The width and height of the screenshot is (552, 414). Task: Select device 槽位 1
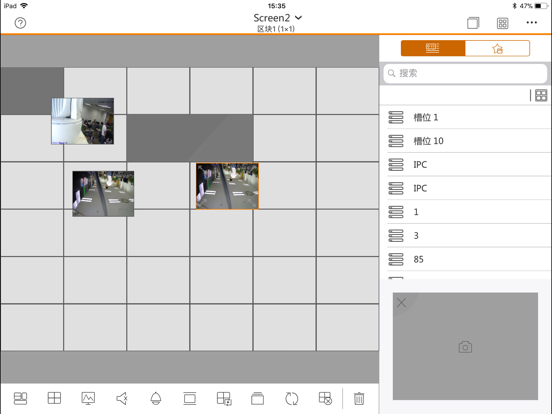pos(468,117)
